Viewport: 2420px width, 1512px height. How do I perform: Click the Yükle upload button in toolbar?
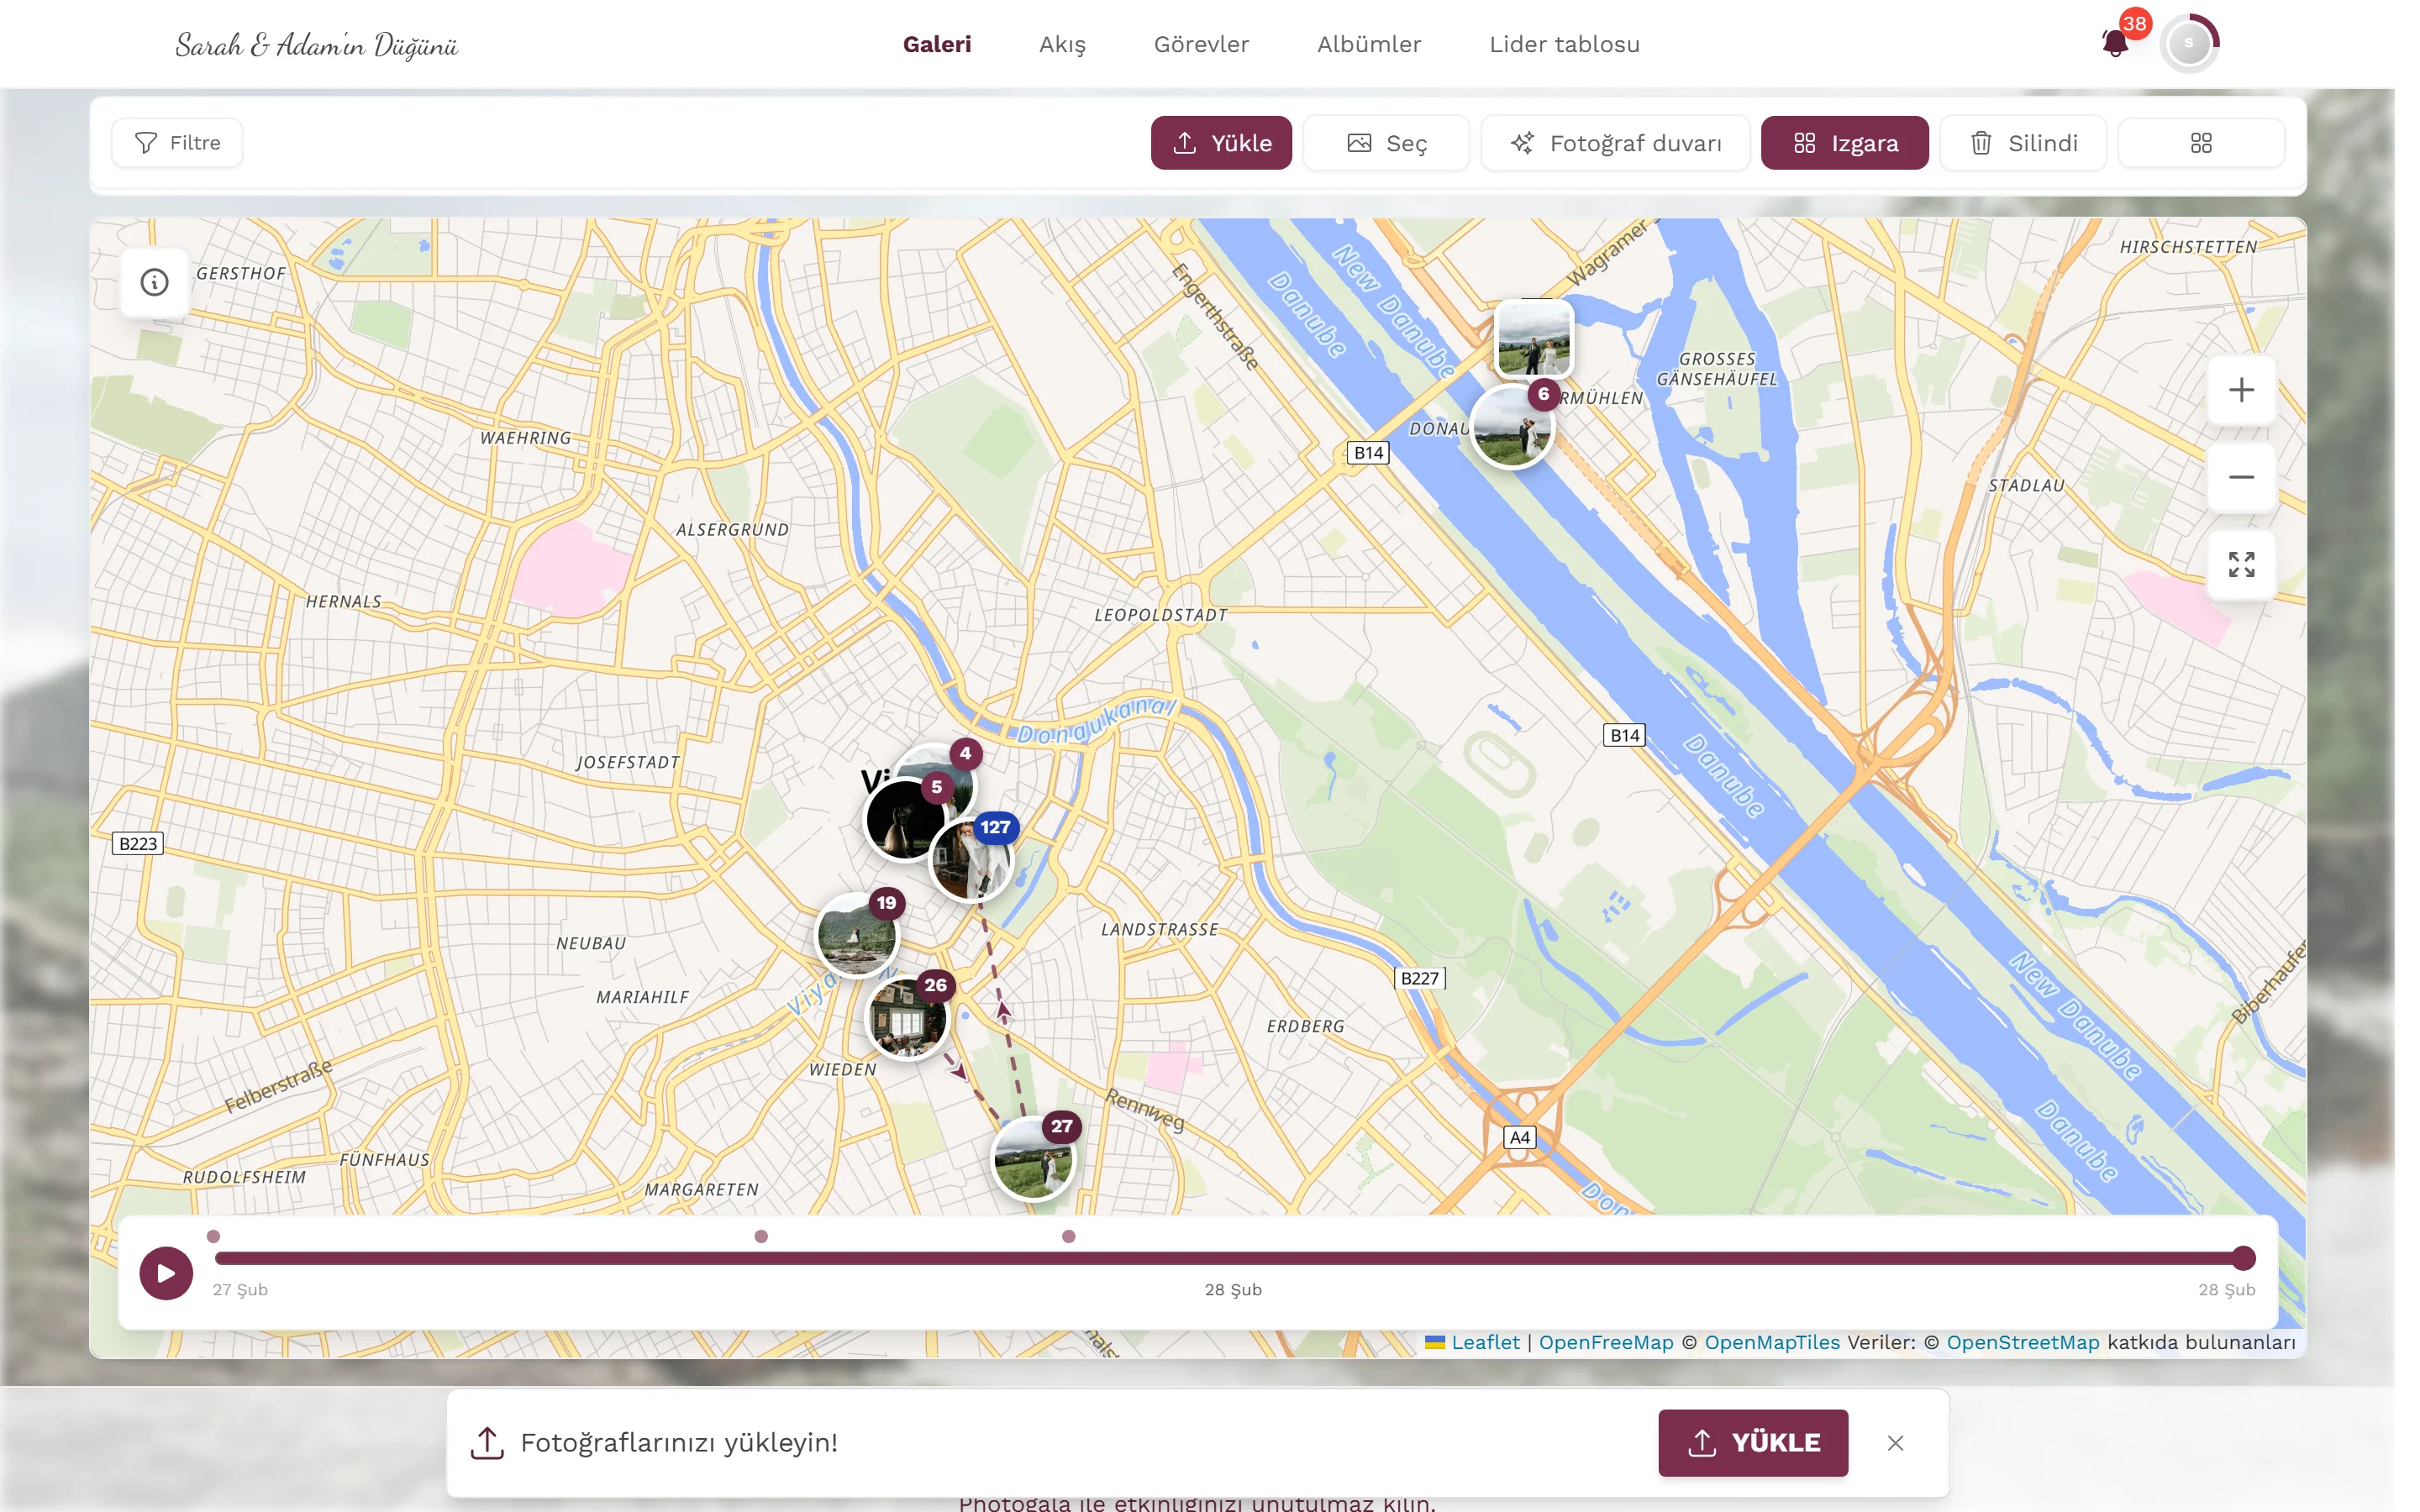point(1221,143)
